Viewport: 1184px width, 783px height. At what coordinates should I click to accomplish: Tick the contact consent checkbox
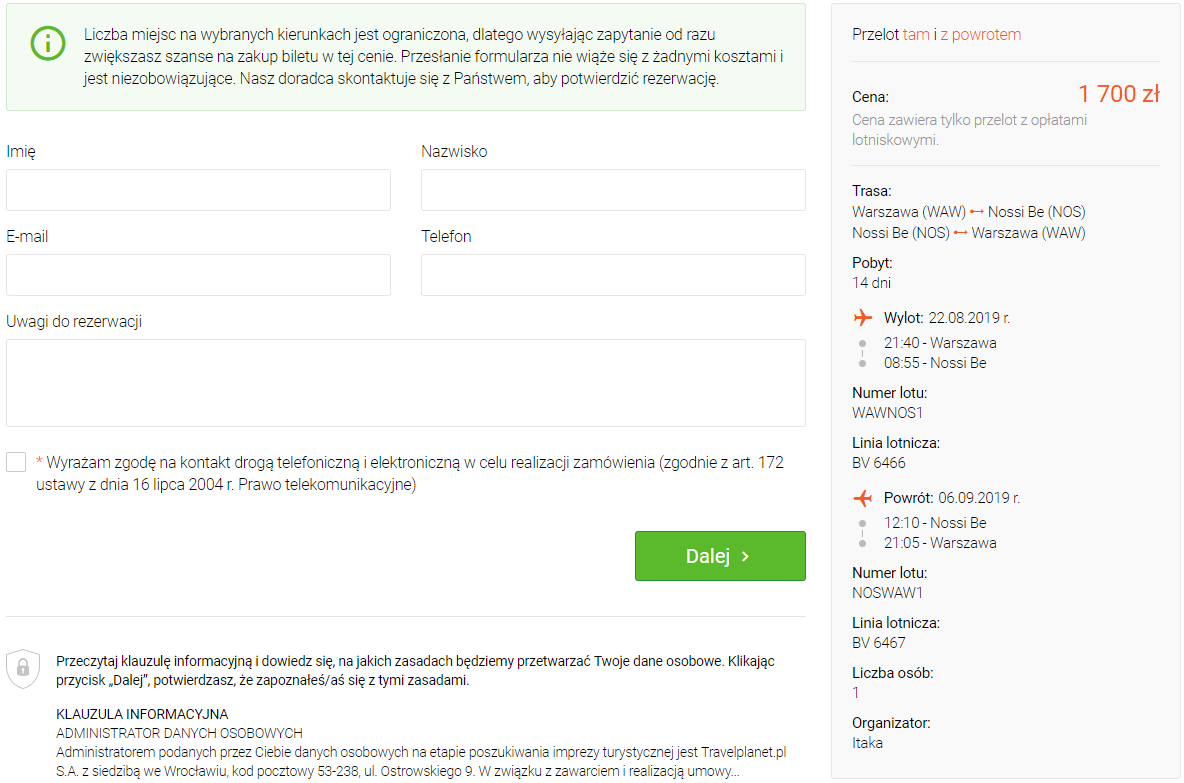coord(16,462)
